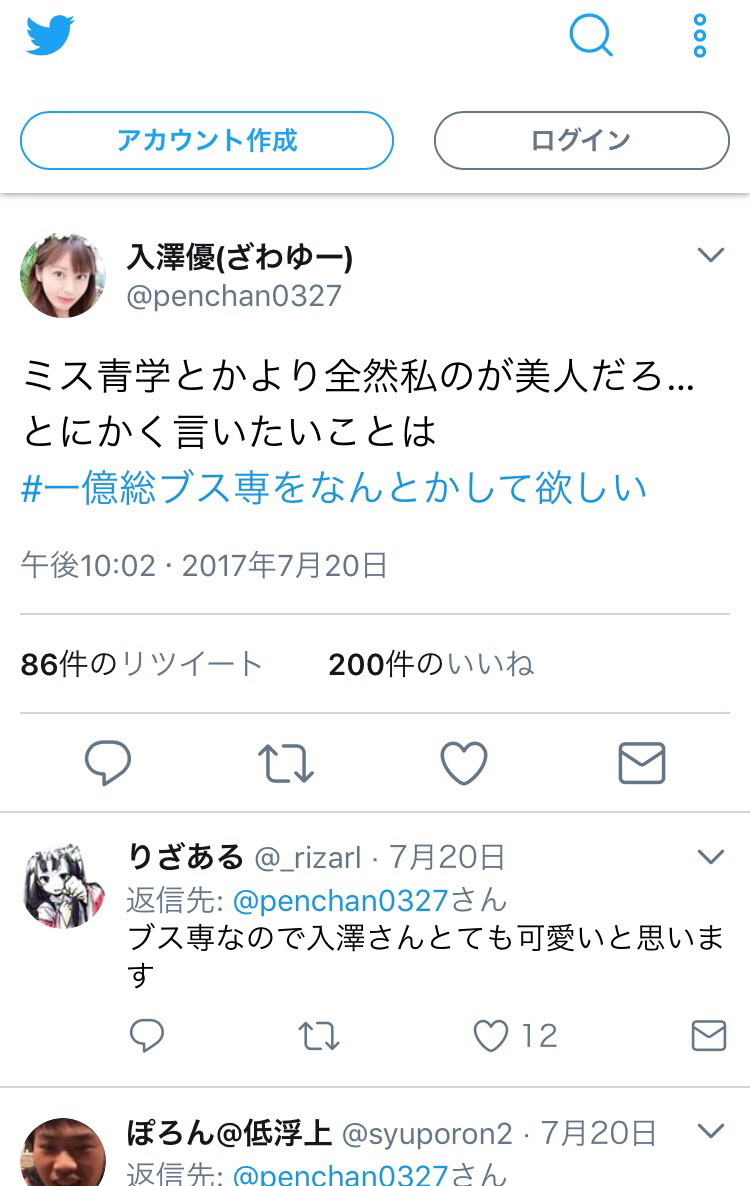The height and width of the screenshot is (1186, 750).
Task: Retweet the main tweet by 入澤優
Action: pos(286,762)
